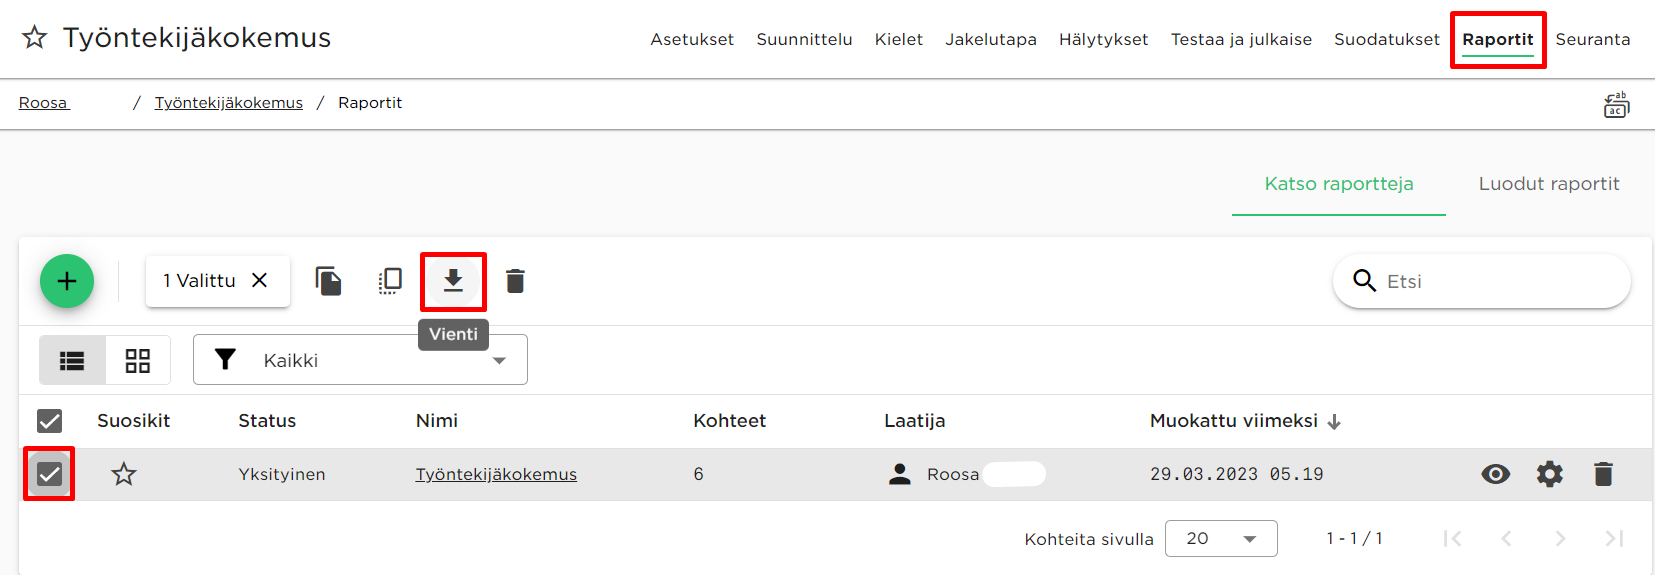Open settings gear for Työntekijäkokemus report

[1550, 474]
